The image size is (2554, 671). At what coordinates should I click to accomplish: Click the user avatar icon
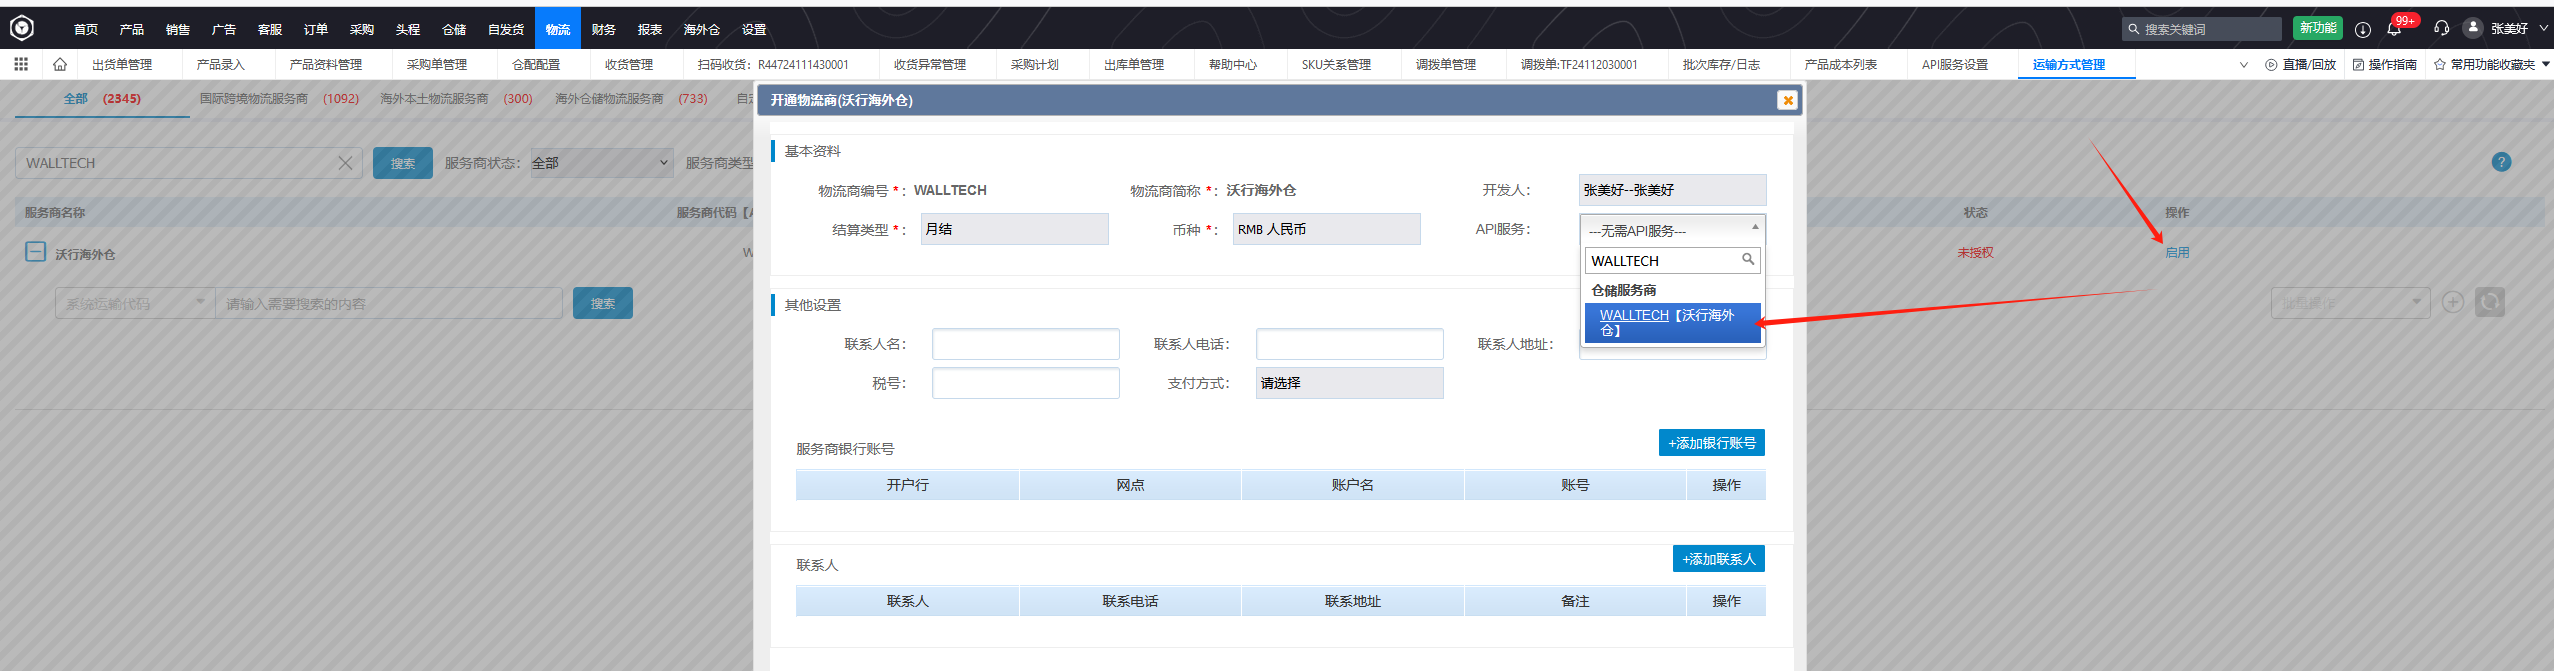[x=2473, y=28]
